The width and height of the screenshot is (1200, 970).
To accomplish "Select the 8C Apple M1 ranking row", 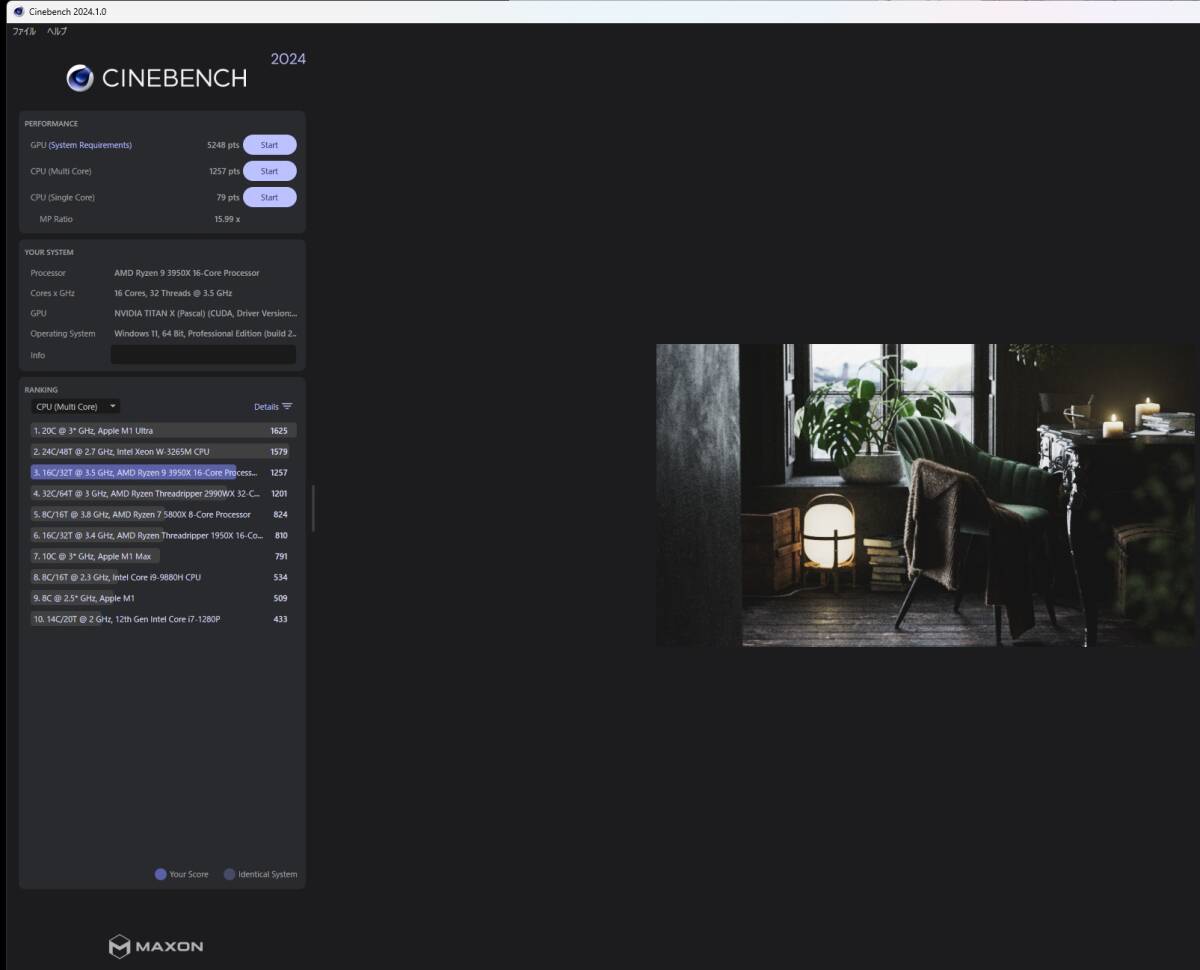I will (163, 599).
